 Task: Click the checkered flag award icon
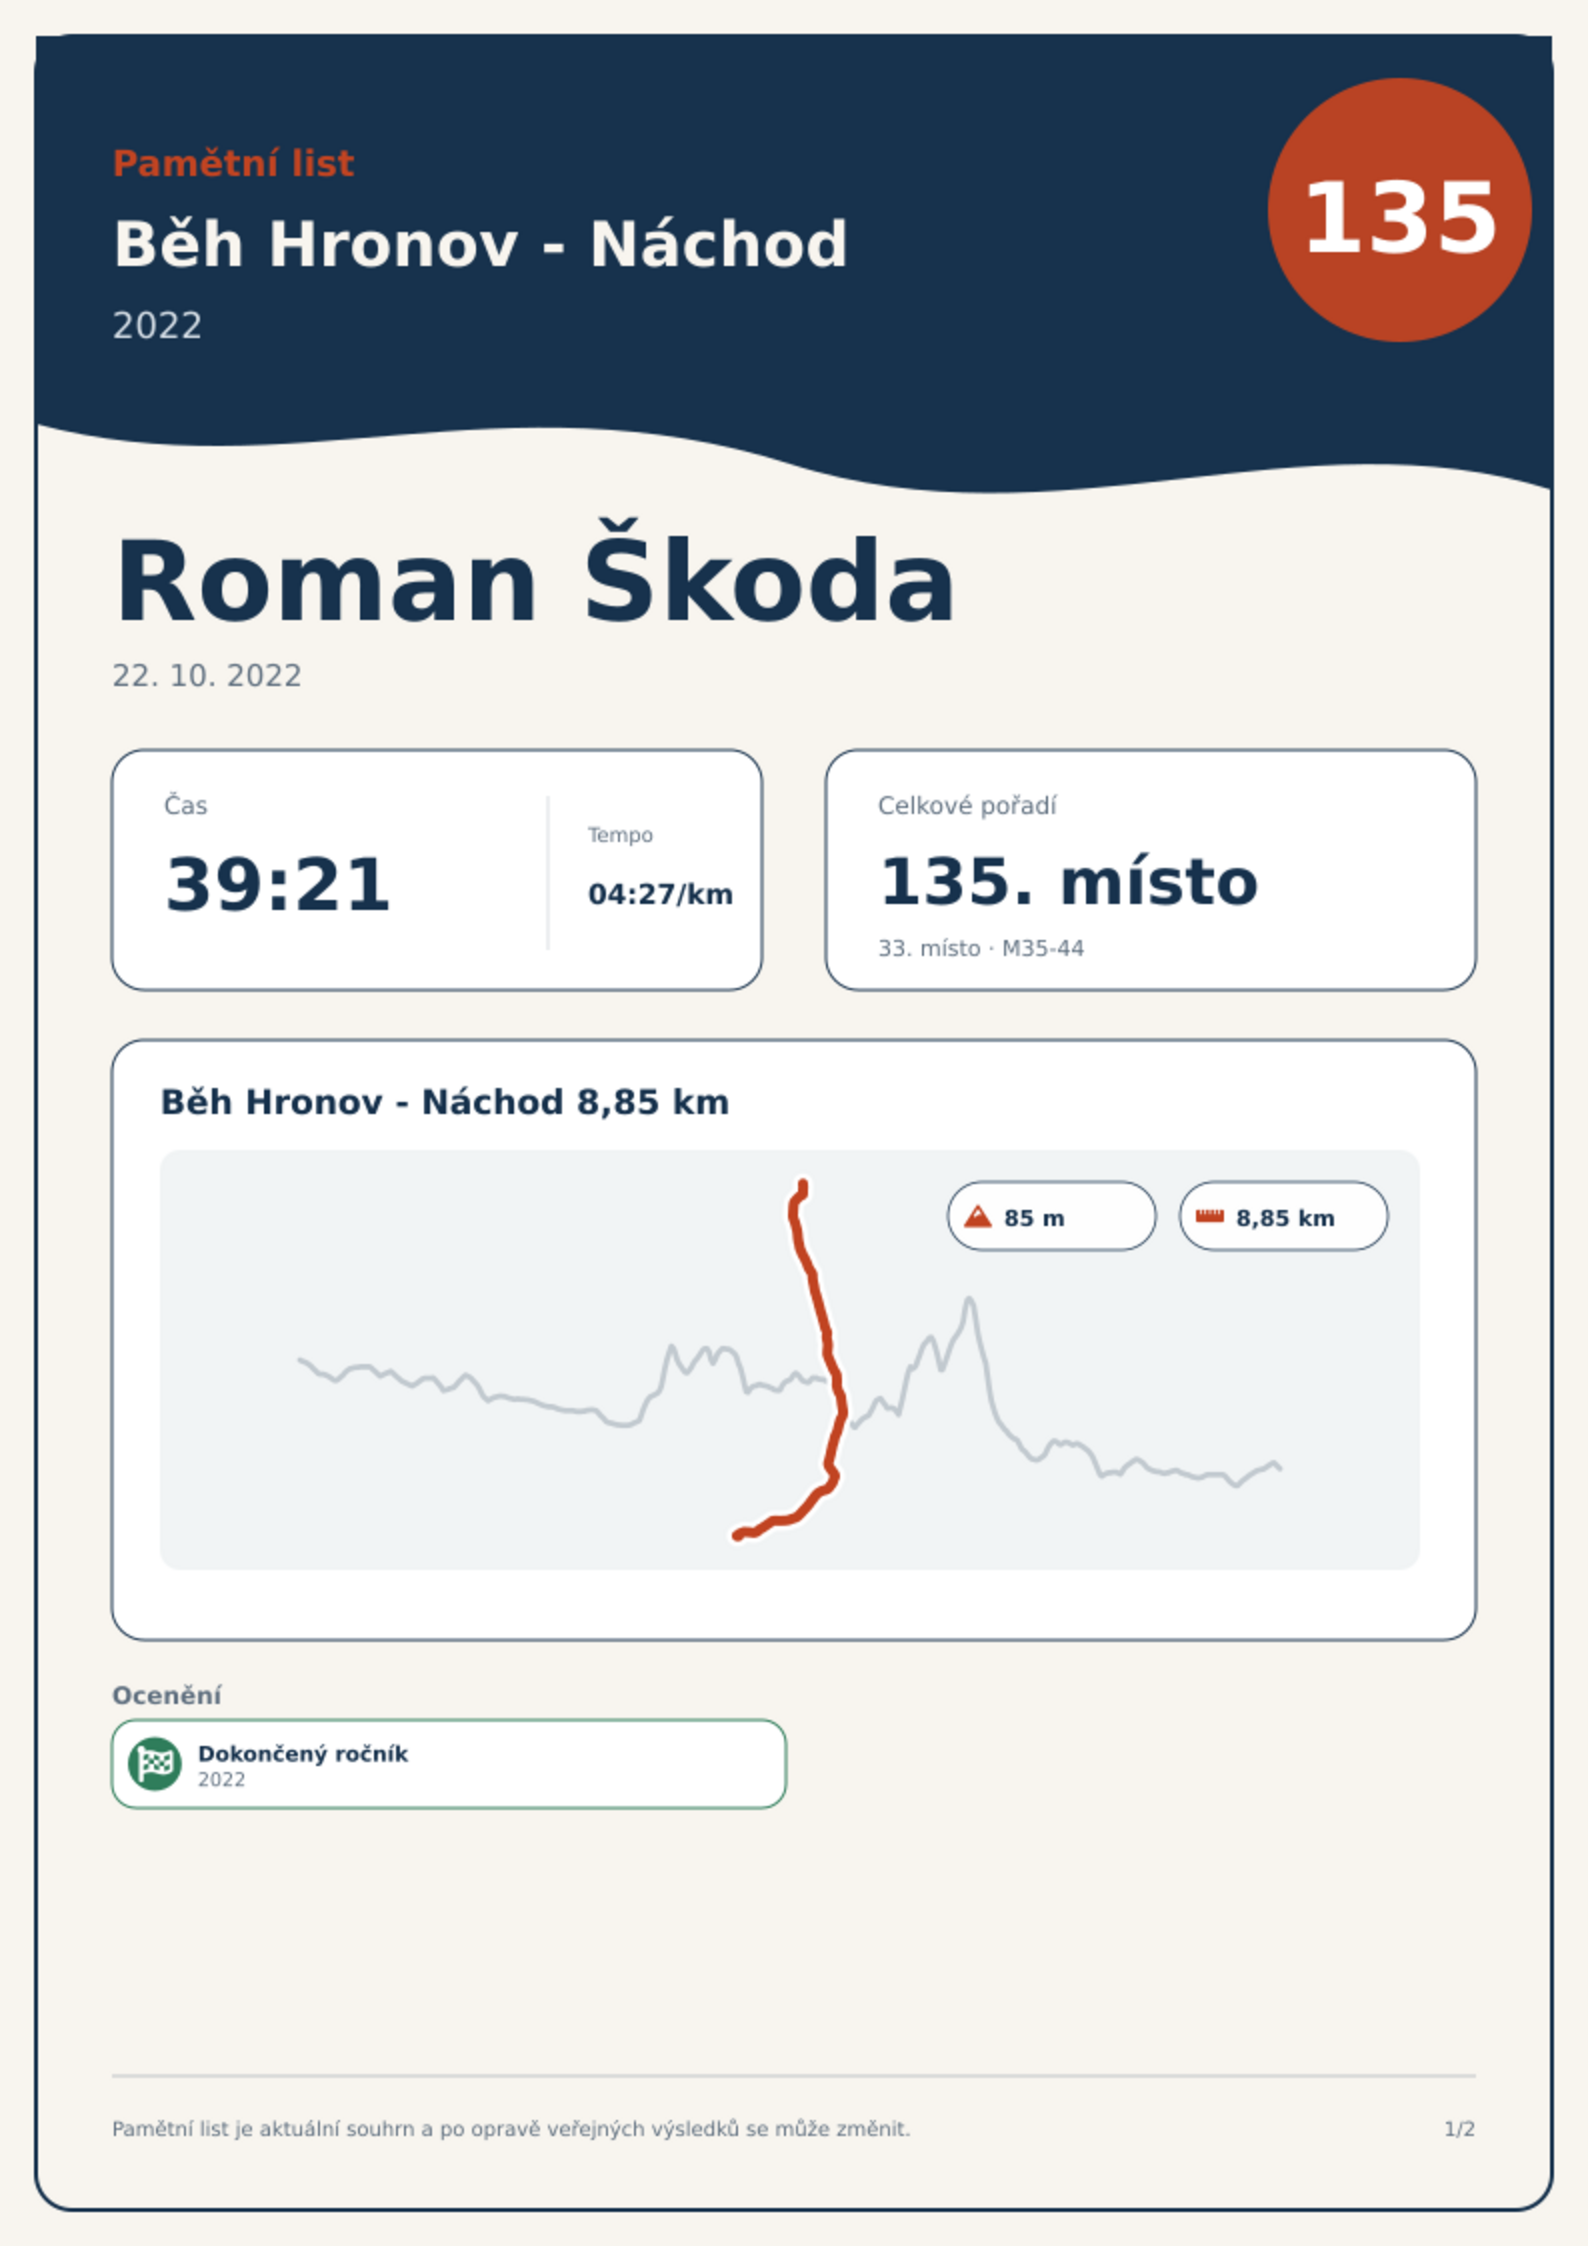click(155, 1763)
